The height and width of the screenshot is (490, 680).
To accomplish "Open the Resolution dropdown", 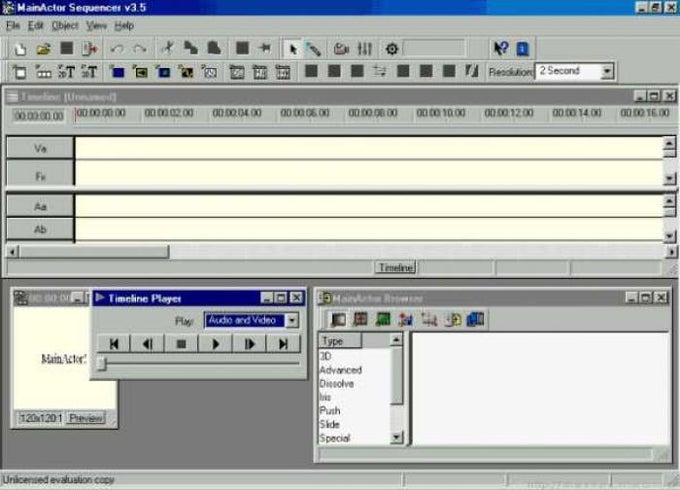I will [607, 71].
